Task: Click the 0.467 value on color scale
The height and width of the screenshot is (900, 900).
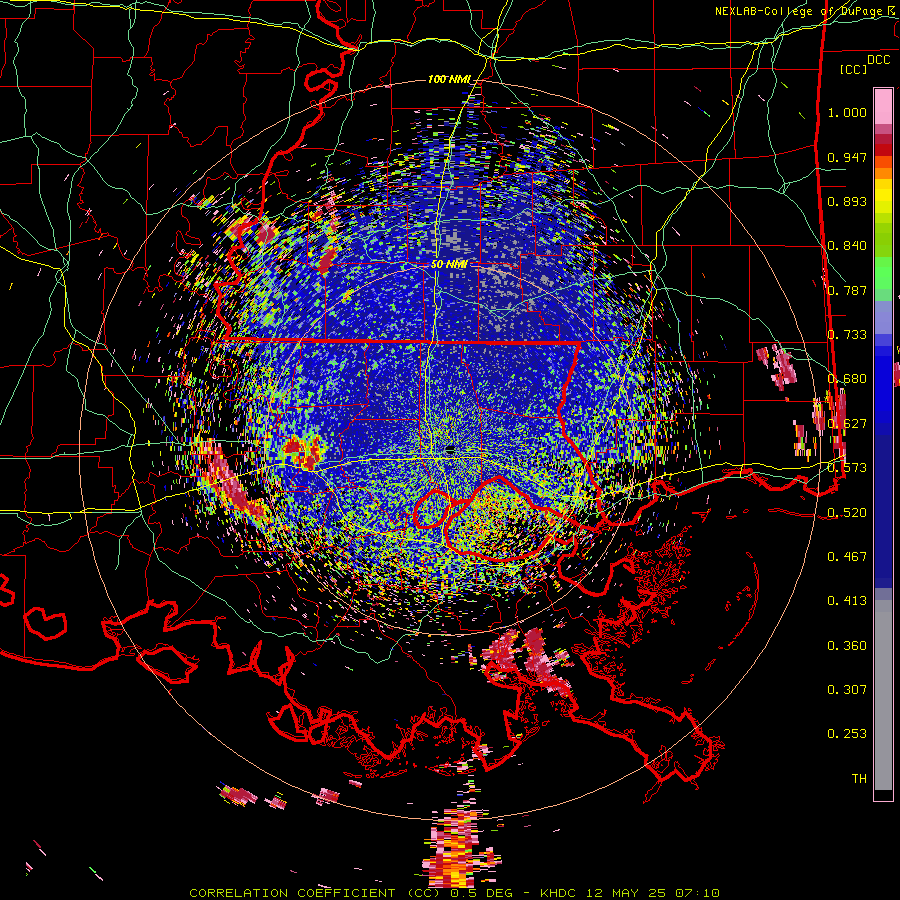Action: [x=847, y=556]
